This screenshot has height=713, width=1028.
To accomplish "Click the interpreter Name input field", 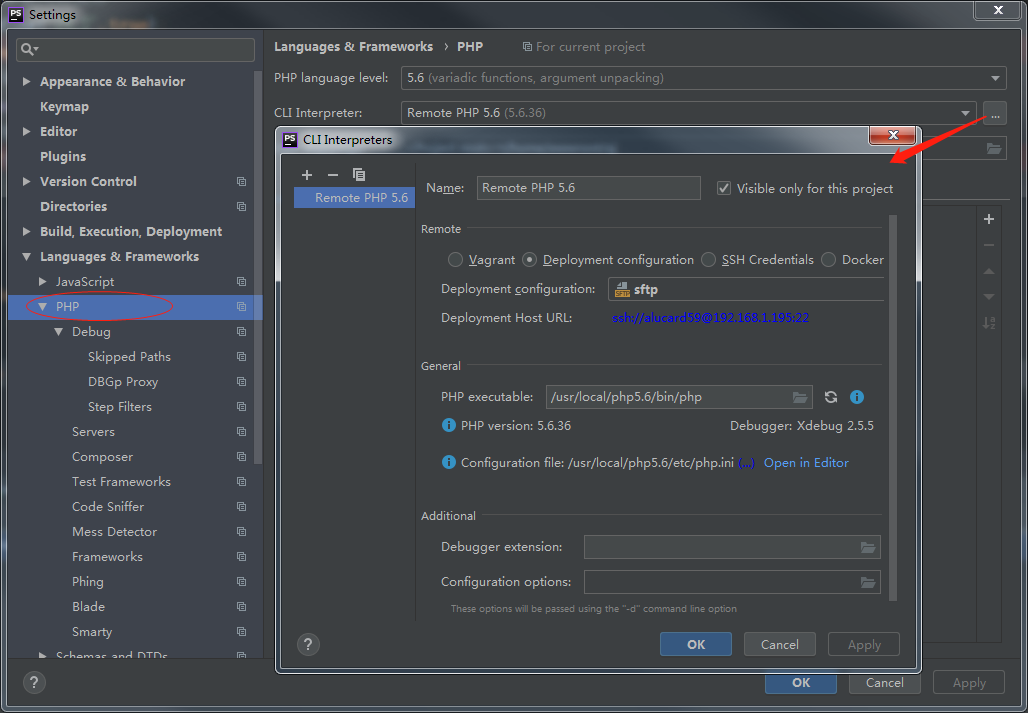I will 588,188.
